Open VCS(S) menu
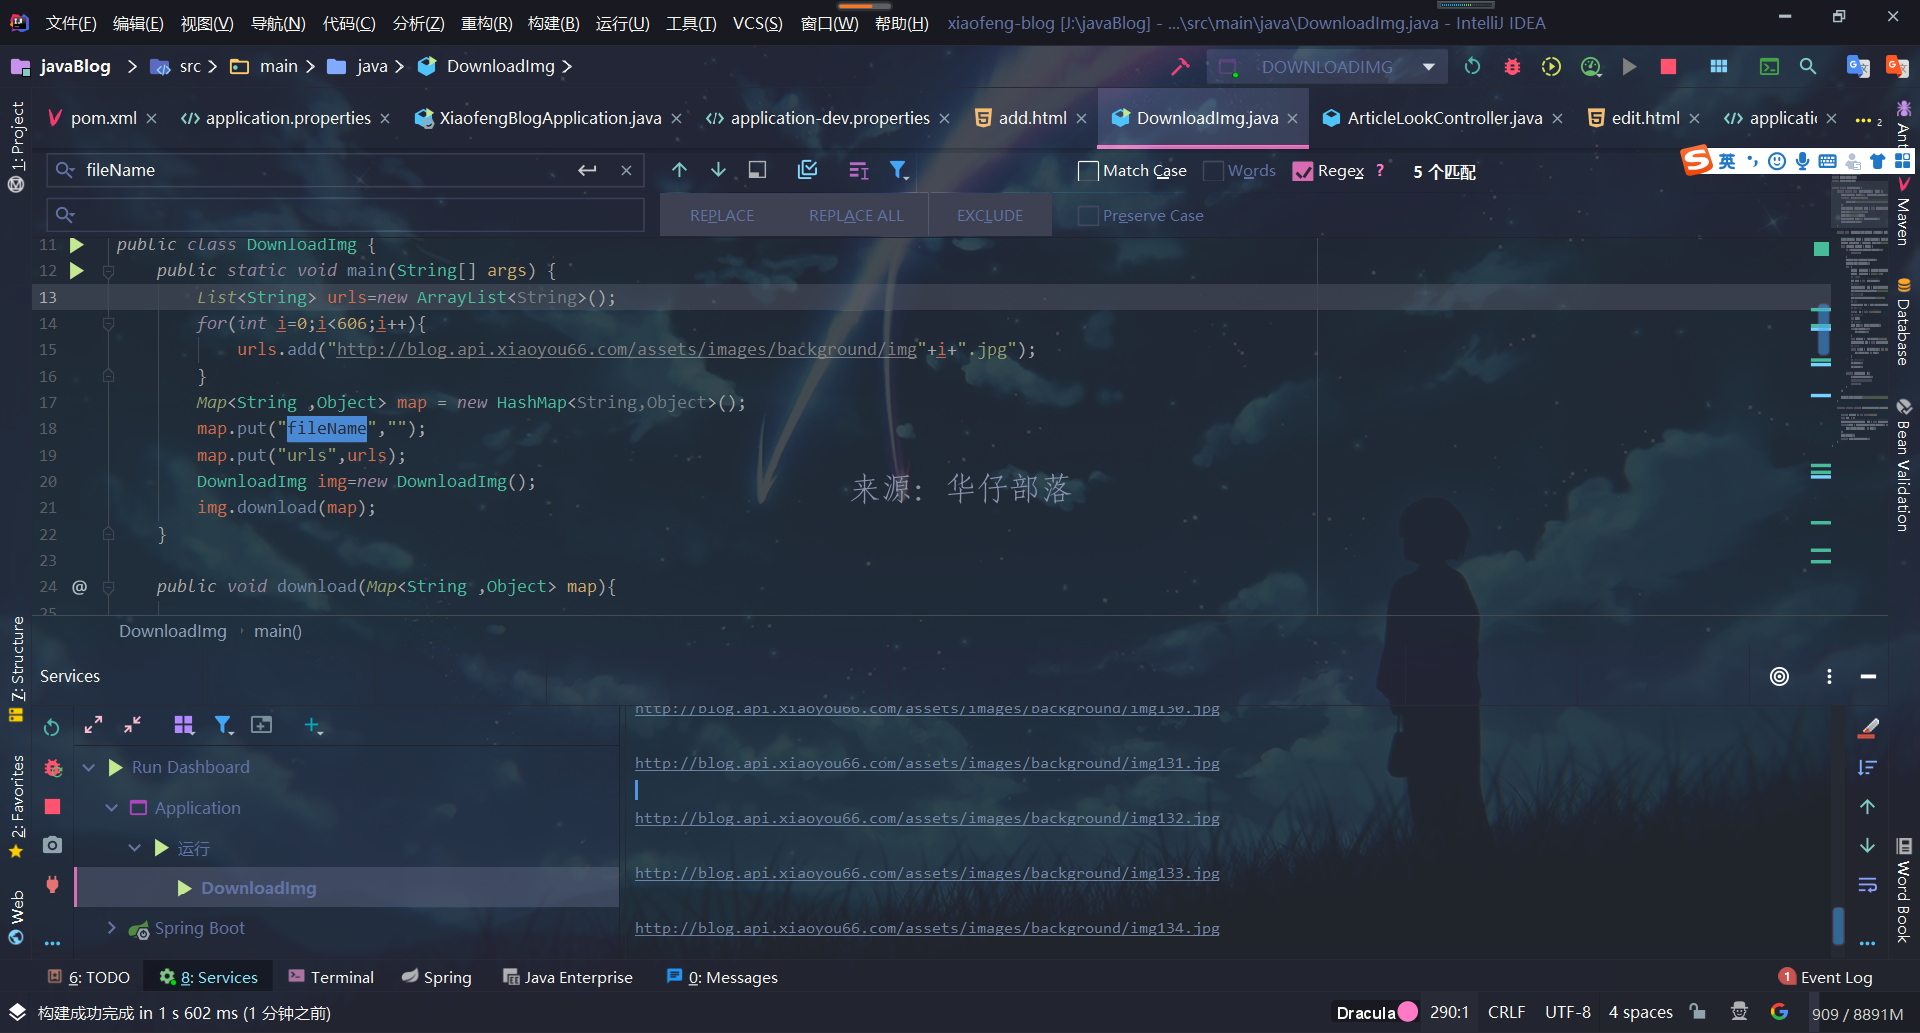The height and width of the screenshot is (1033, 1920). pyautogui.click(x=758, y=23)
